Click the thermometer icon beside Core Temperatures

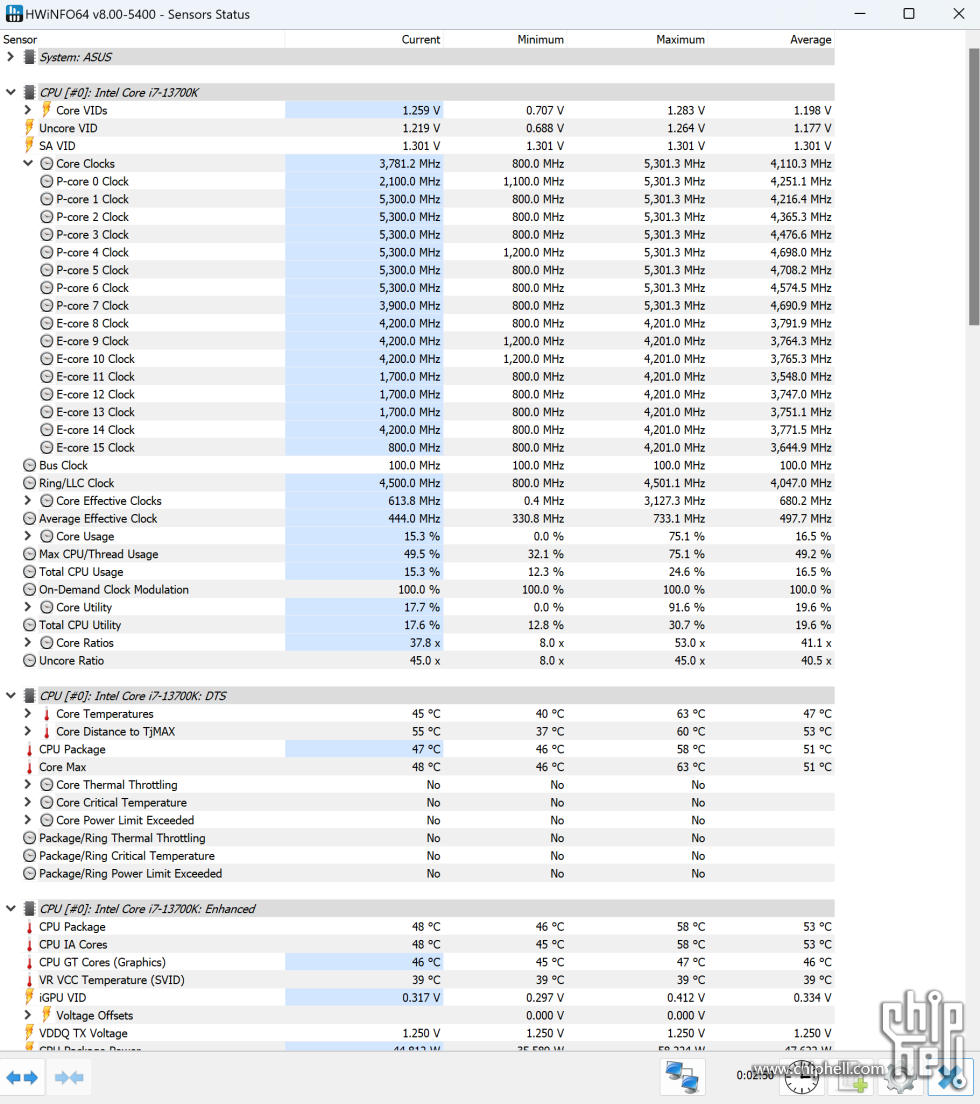pos(46,714)
